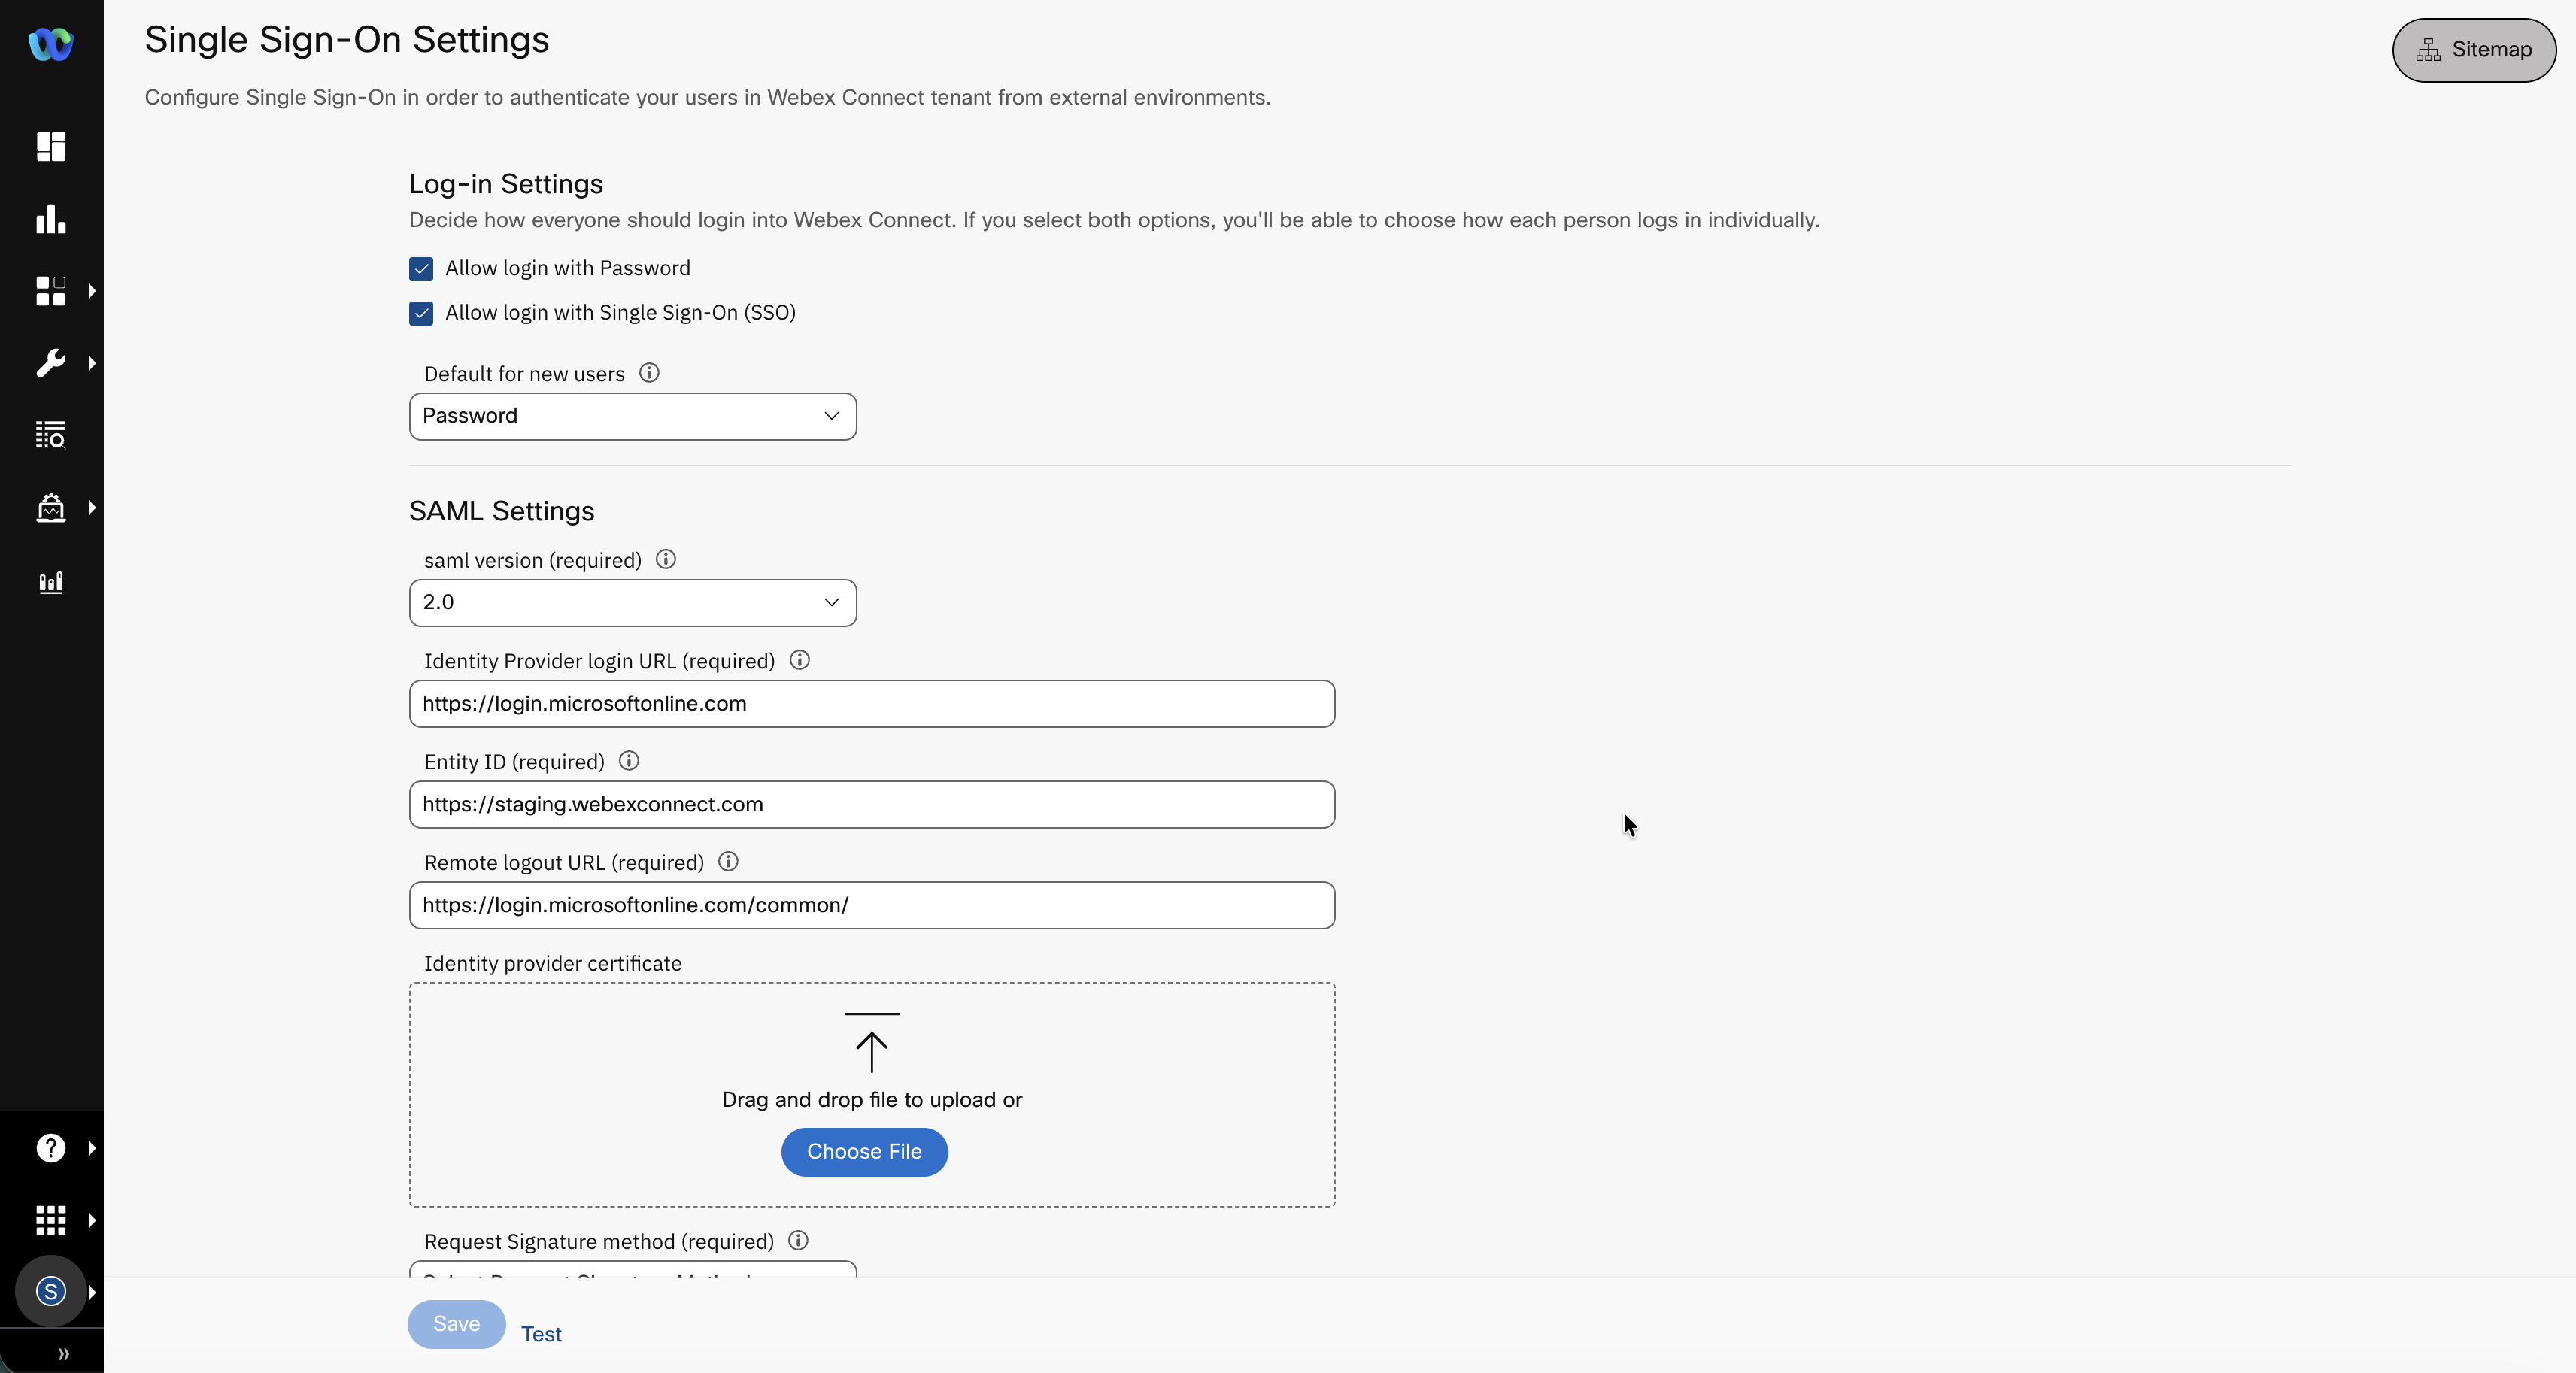
Task: Open the logs search list icon
Action: [51, 435]
